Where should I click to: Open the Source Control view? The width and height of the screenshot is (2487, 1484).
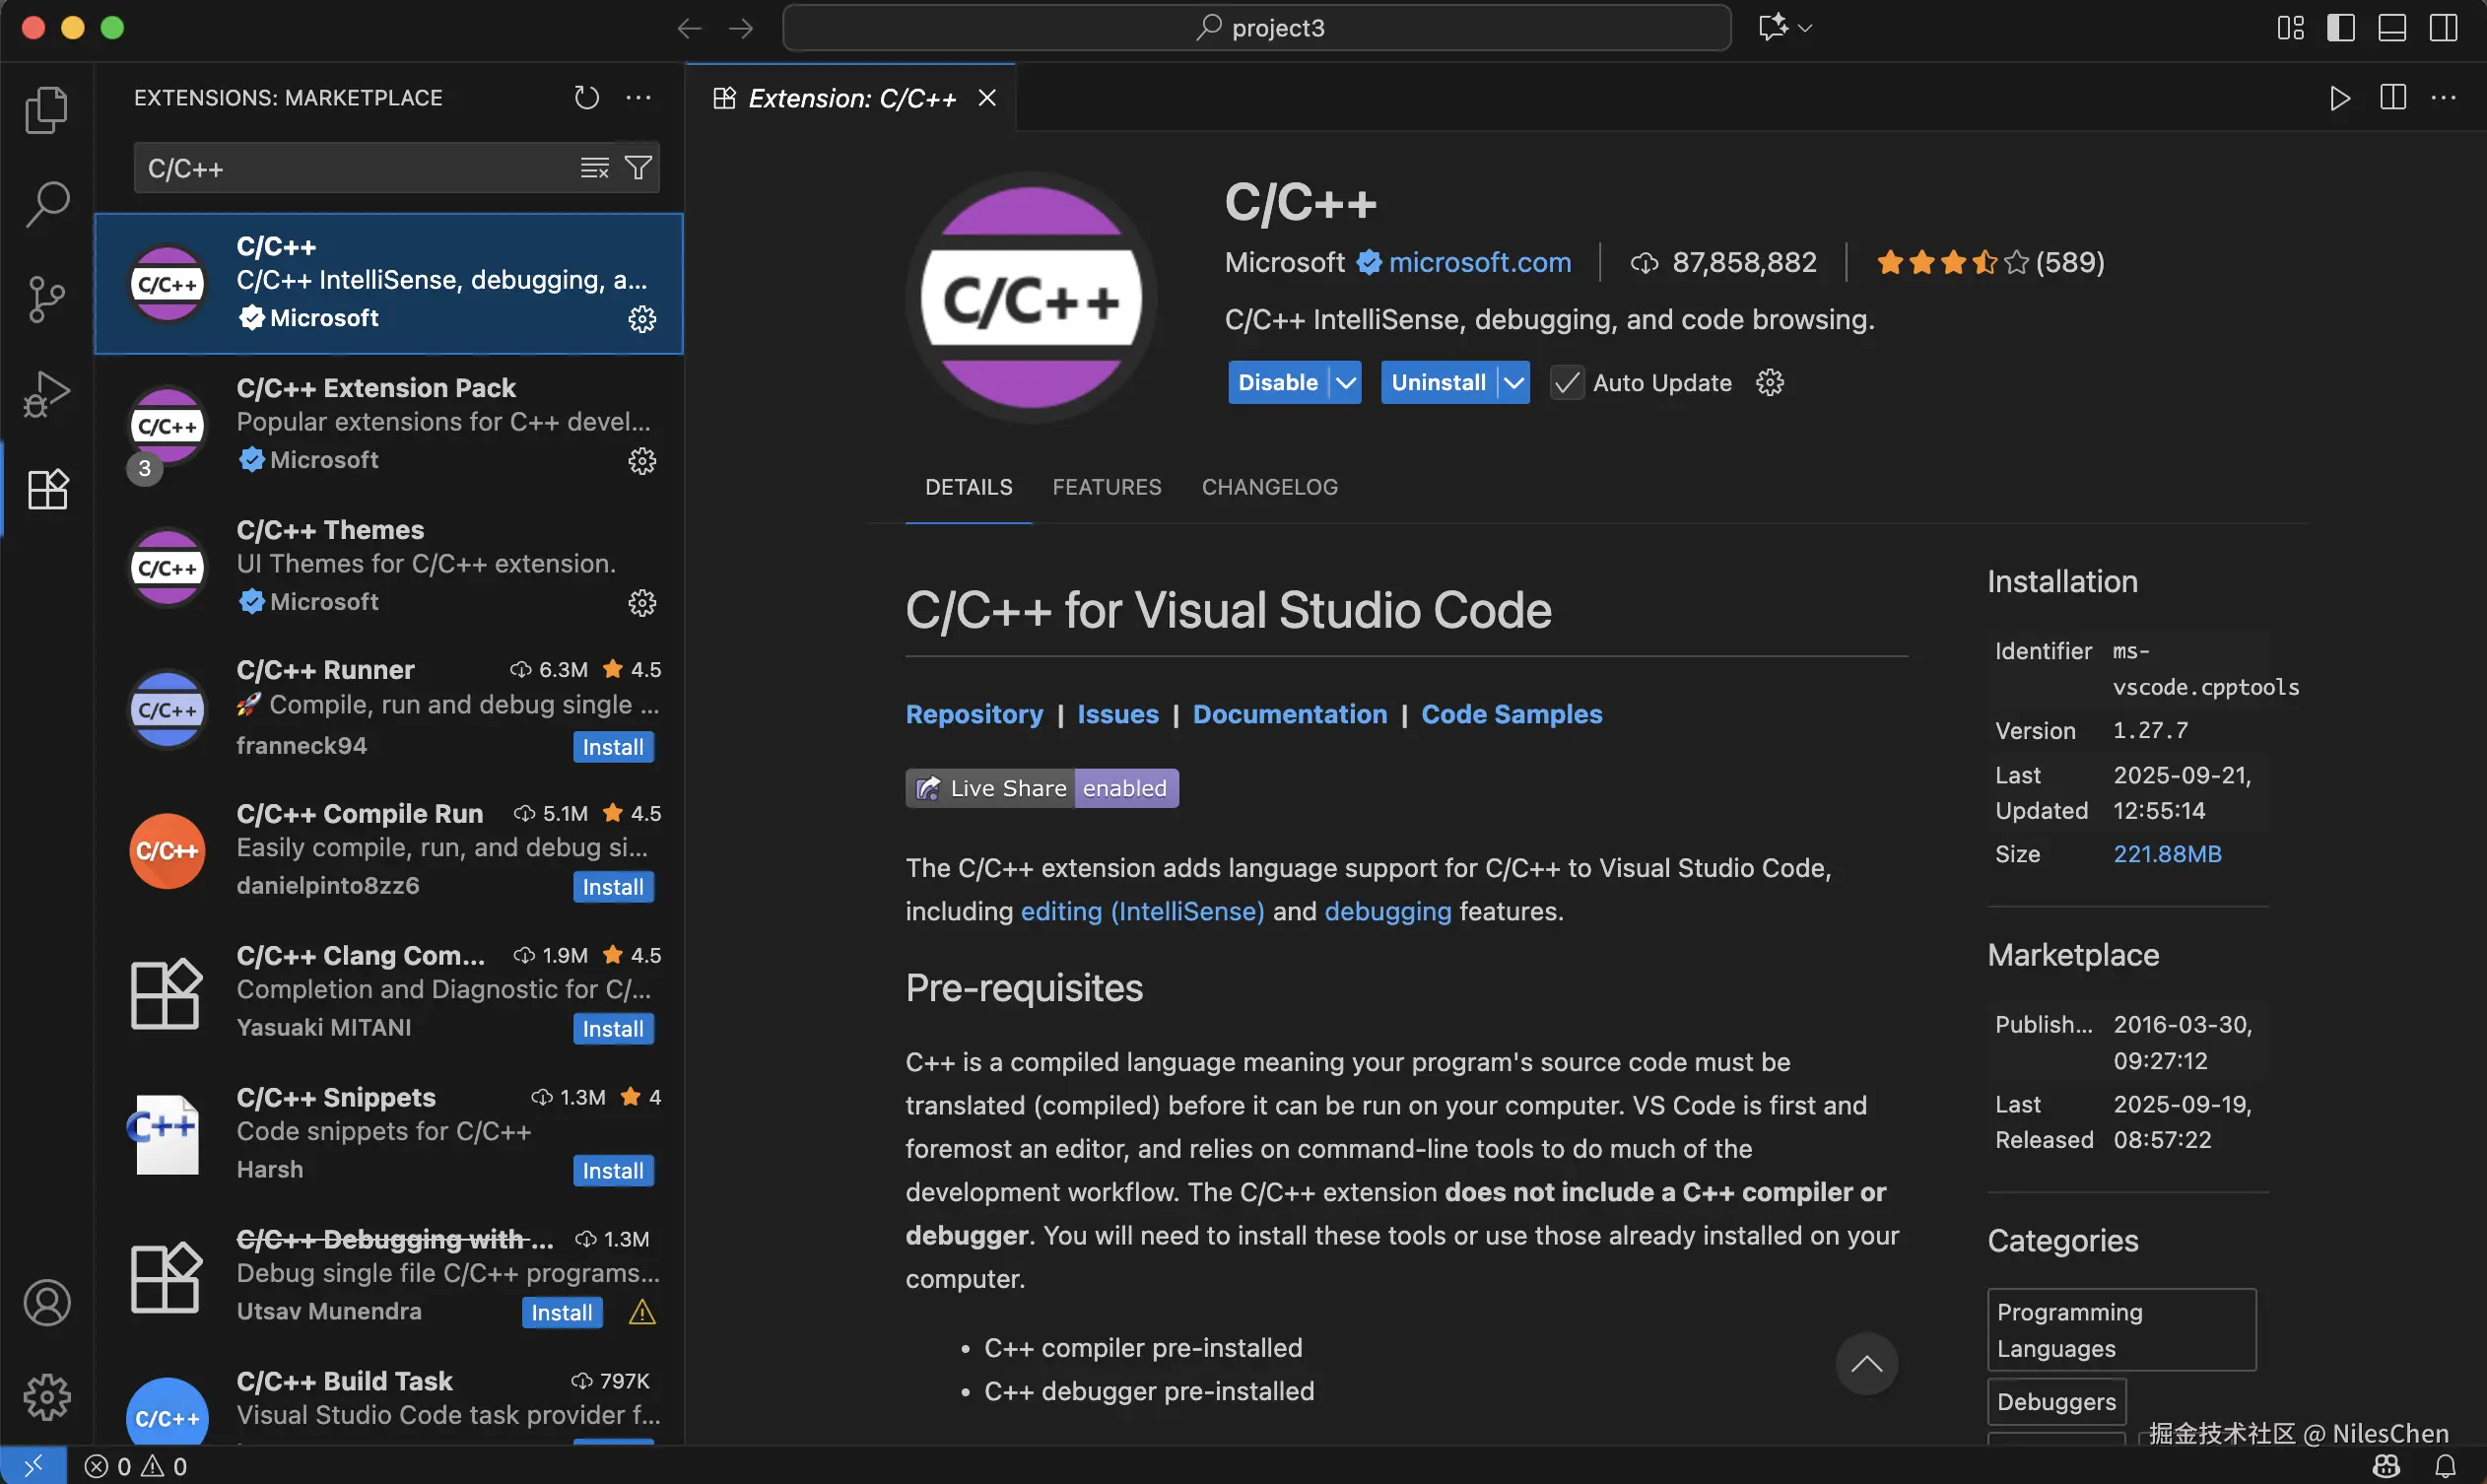46,299
